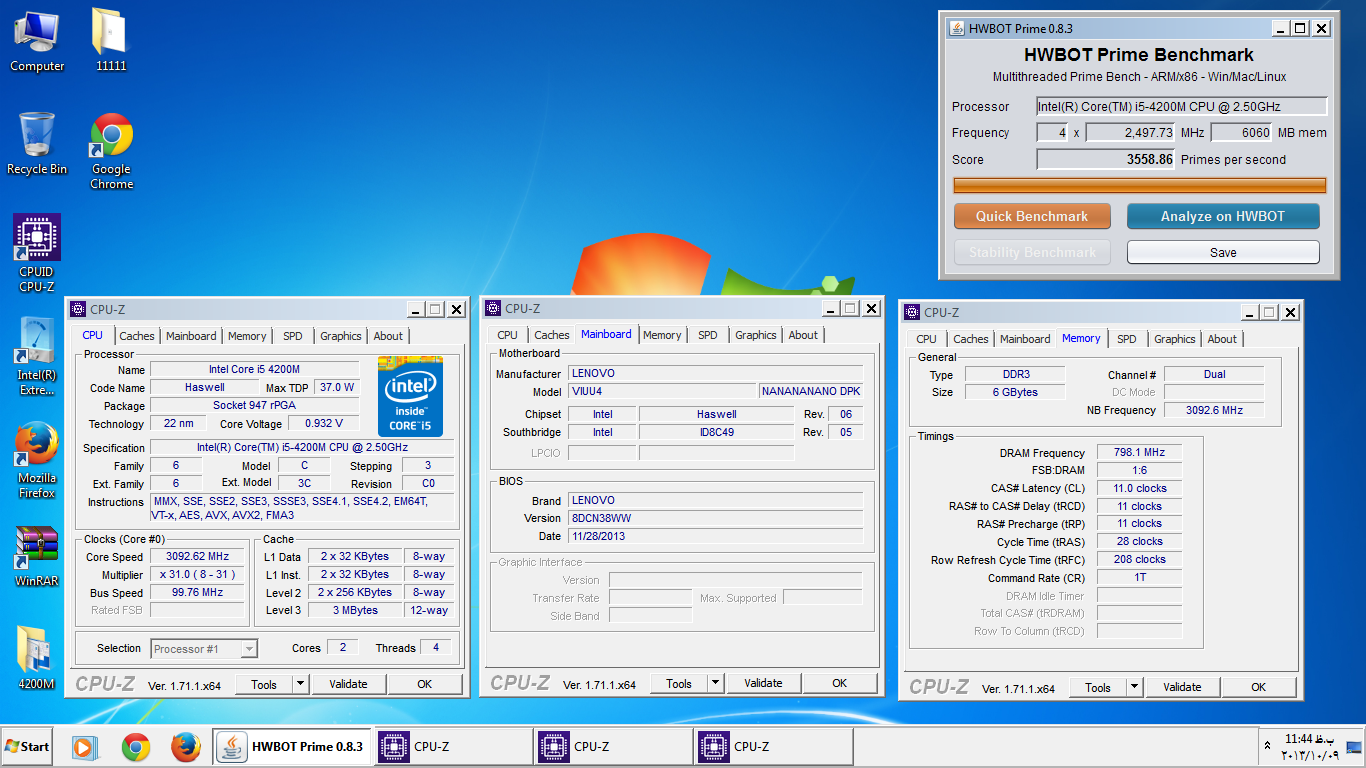Click the Bus Speed value 99.76 MHz

pyautogui.click(x=197, y=593)
